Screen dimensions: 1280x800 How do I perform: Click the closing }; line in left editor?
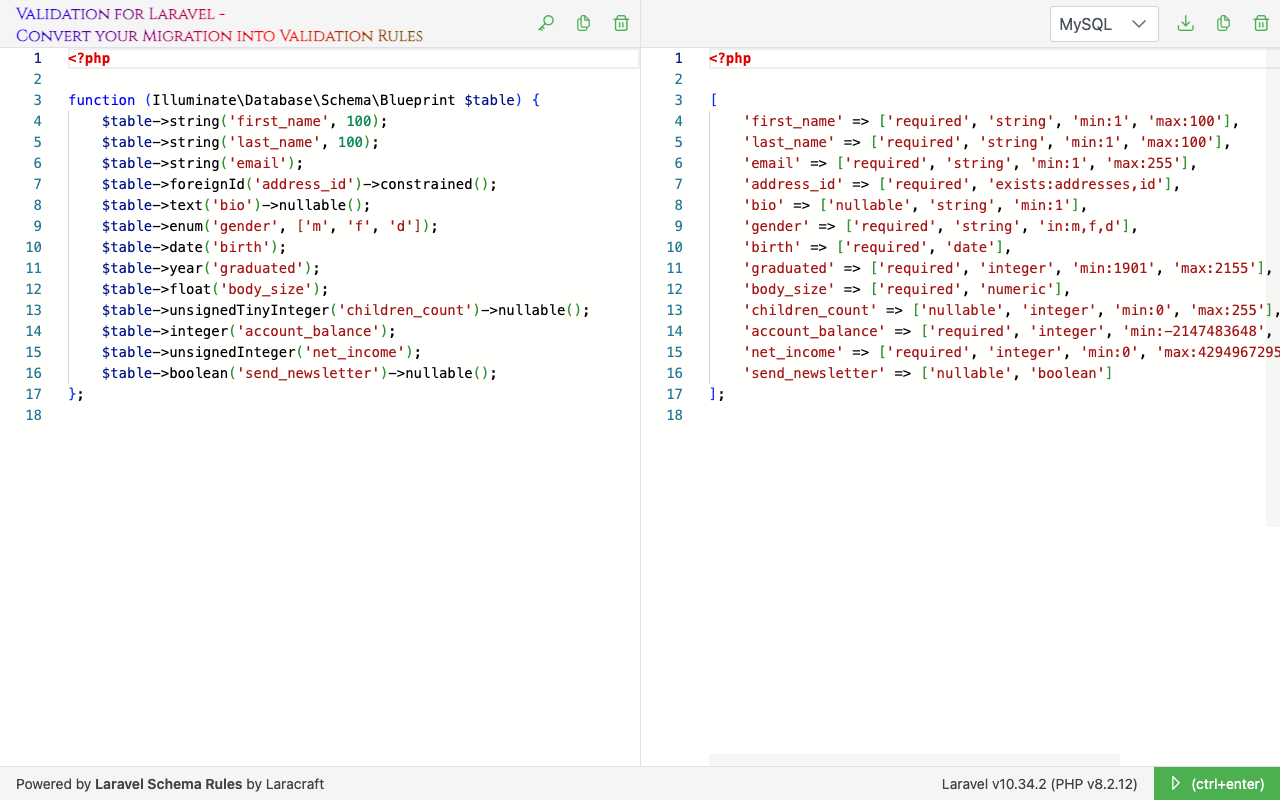point(76,394)
